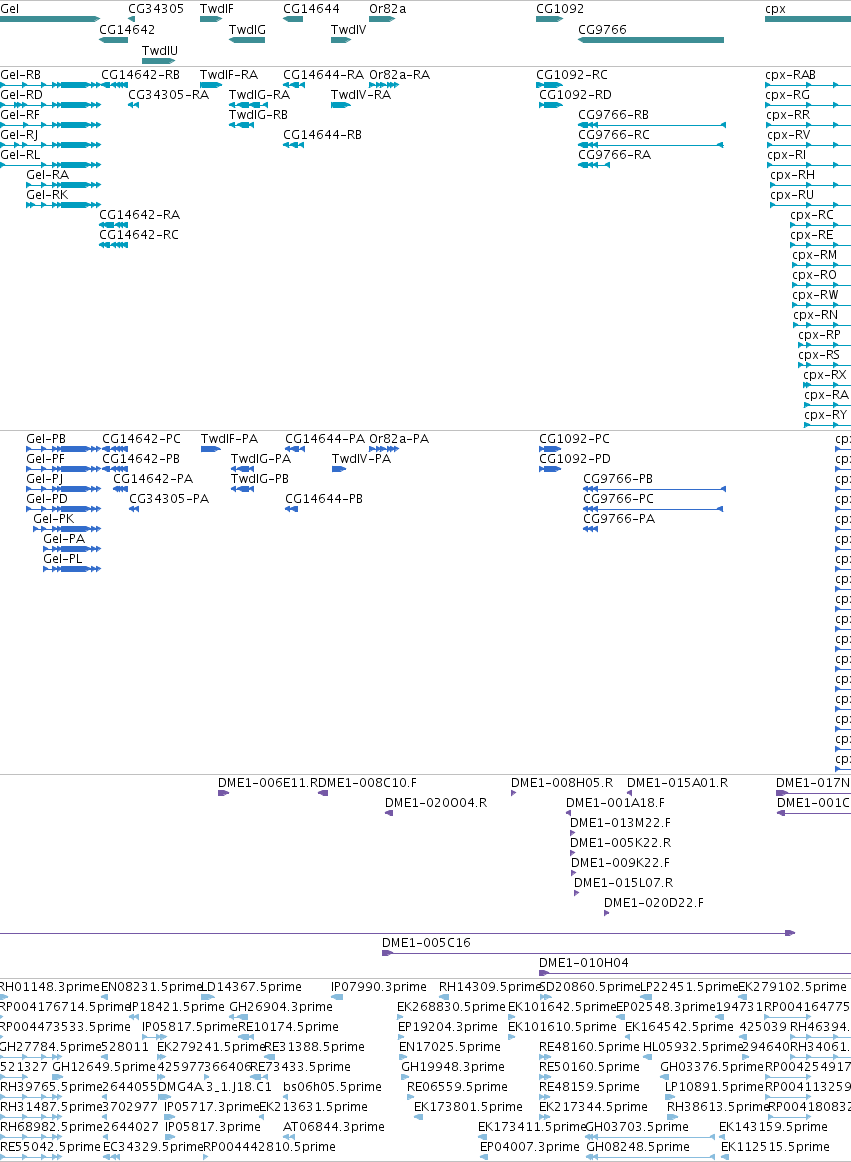
Task: Click the DME1-010H04 BAC label
Action: click(x=583, y=963)
